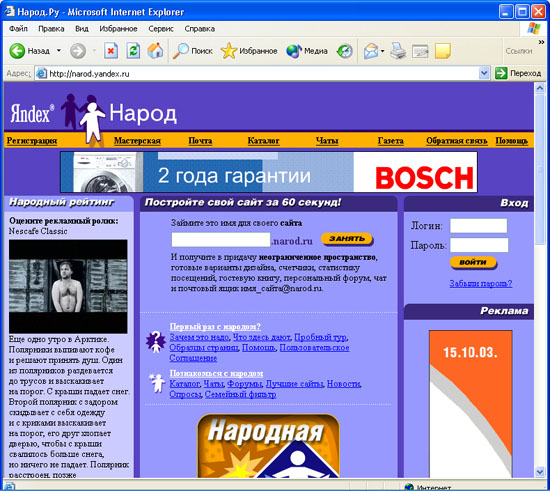Image resolution: width=550 pixels, height=491 pixels.
Task: Open the Лучшие сайты link
Action: (x=294, y=384)
